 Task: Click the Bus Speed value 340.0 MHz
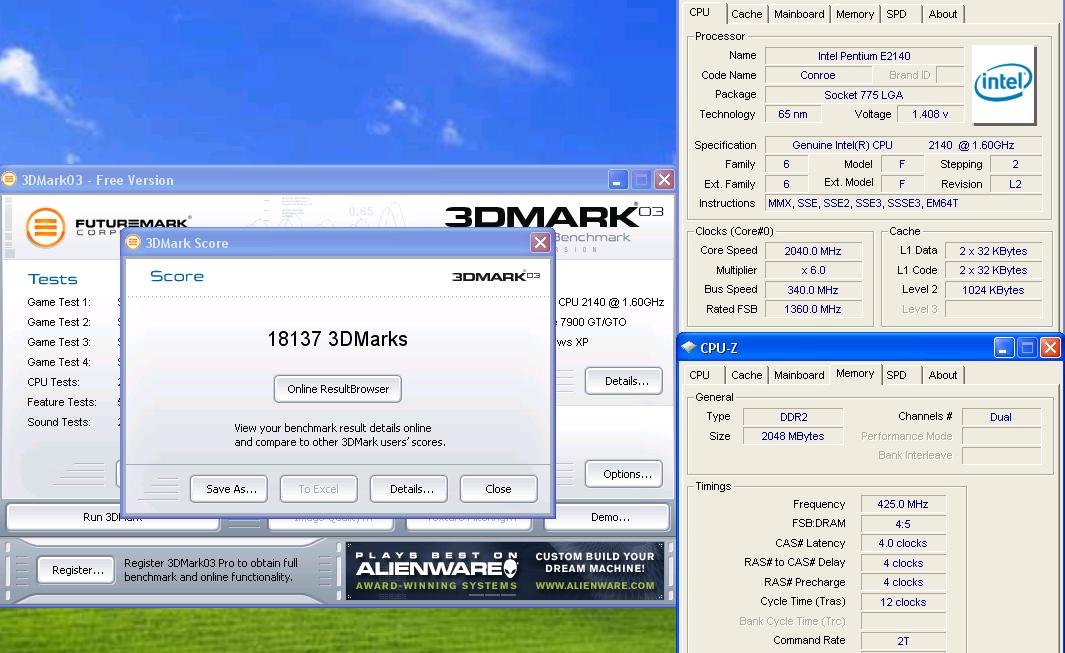pyautogui.click(x=813, y=289)
